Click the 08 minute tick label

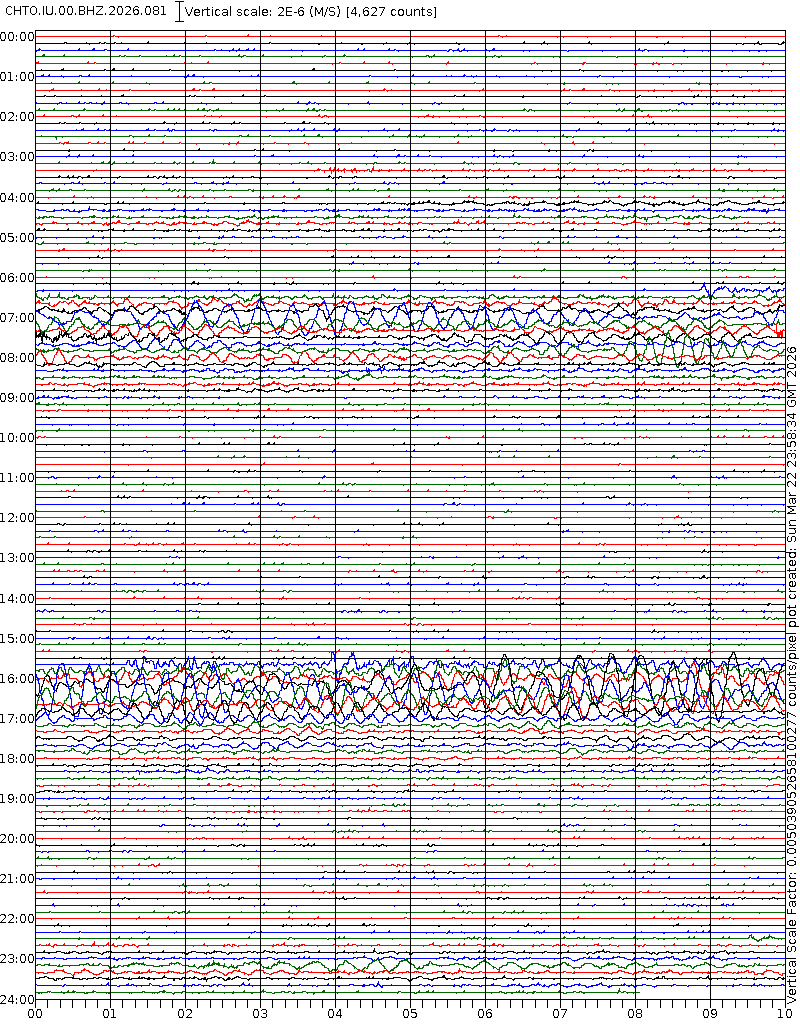coord(635,1013)
